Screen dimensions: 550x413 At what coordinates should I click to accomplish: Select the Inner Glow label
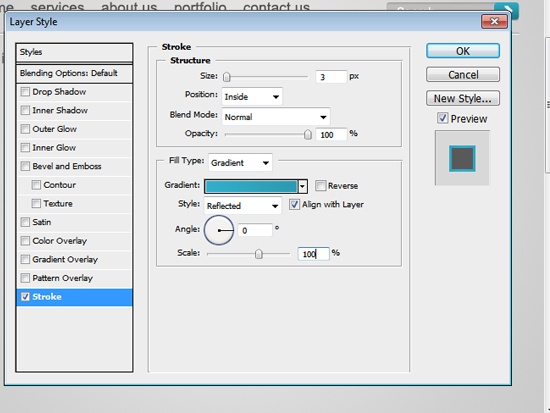pyautogui.click(x=54, y=148)
